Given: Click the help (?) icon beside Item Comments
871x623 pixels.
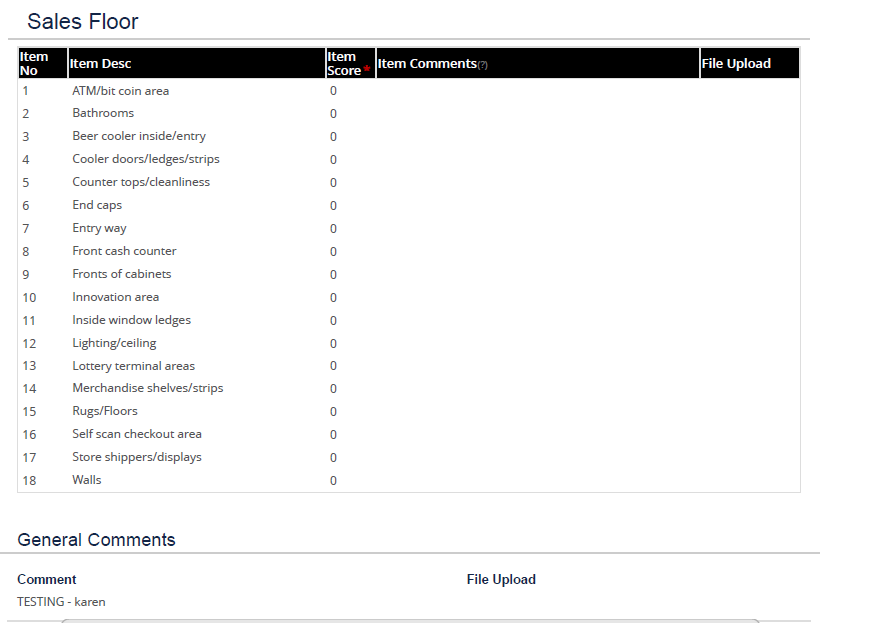Looking at the screenshot, I should coord(482,65).
